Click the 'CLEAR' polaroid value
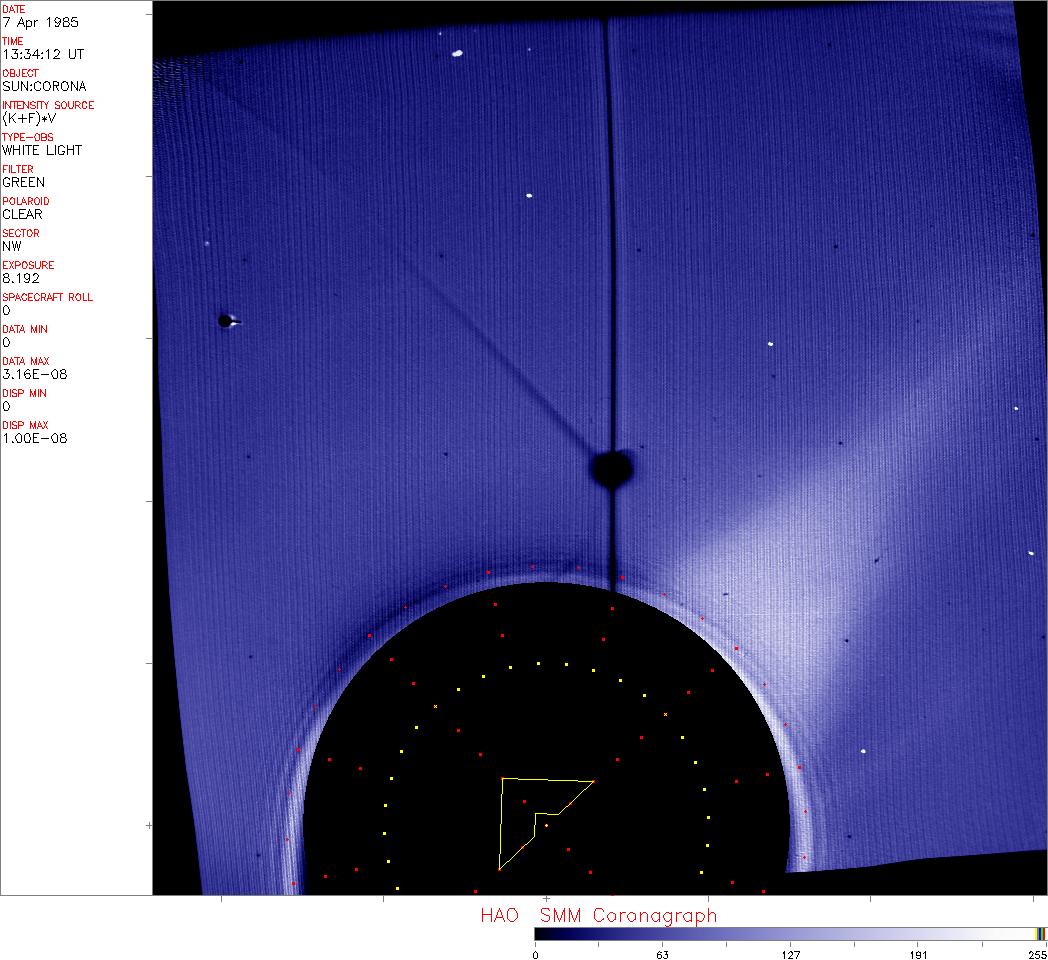Viewport: 1048px width, 960px height. 22,215
